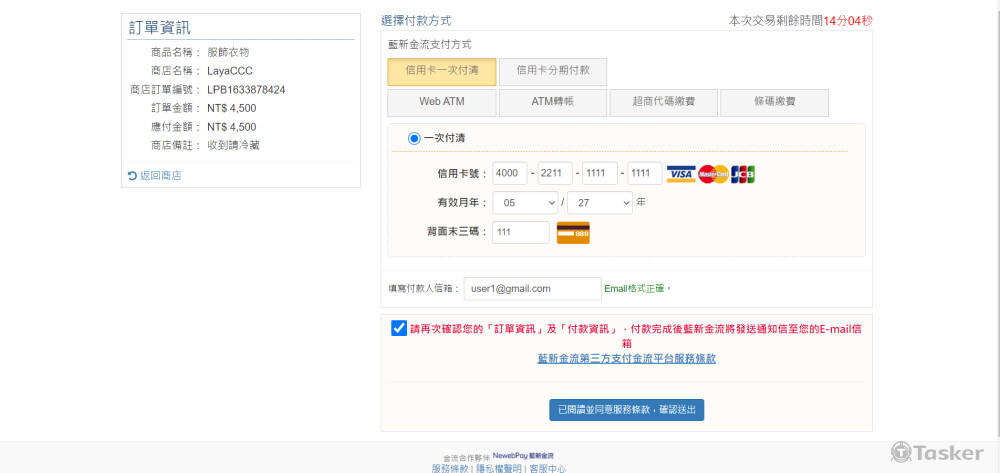
Task: Click the payer email input field
Action: (x=532, y=289)
